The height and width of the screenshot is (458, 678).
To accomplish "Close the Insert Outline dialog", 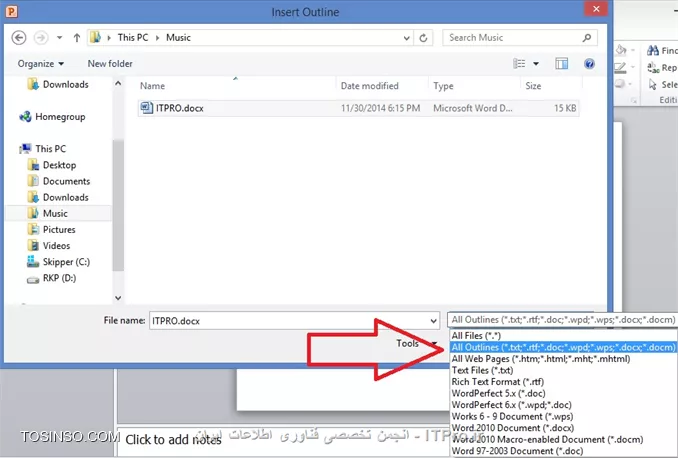I will 596,9.
